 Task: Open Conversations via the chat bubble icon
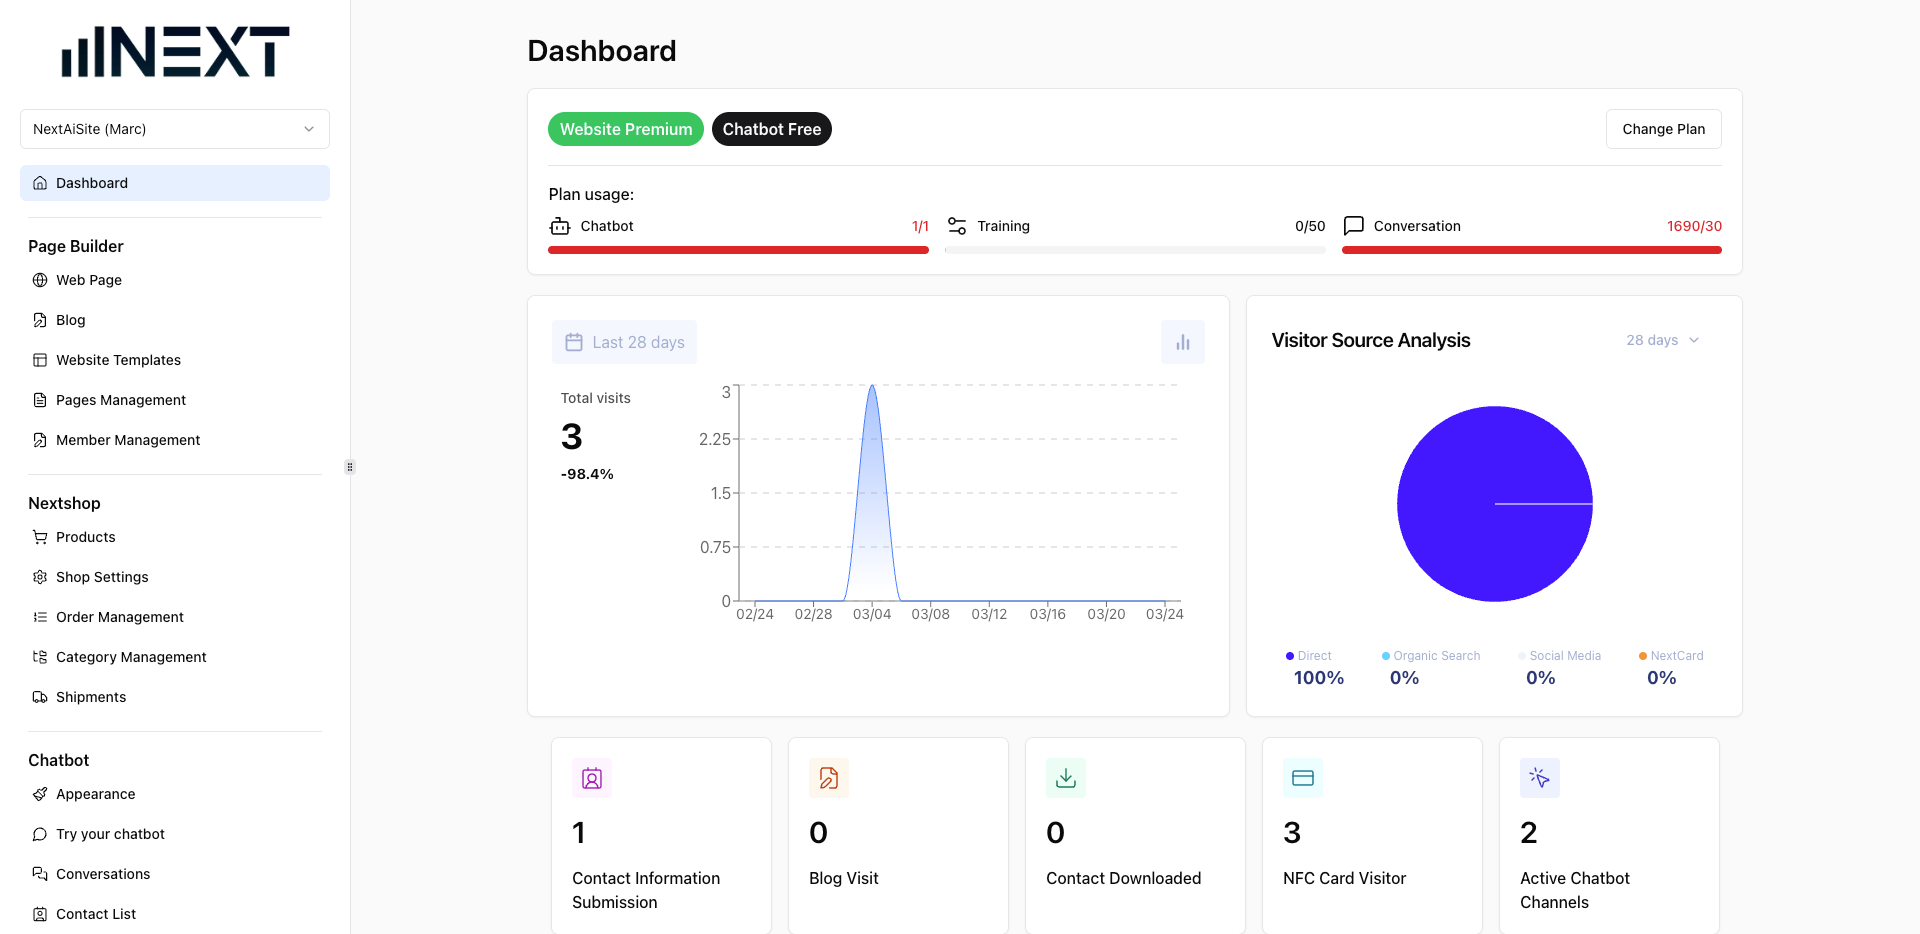click(39, 874)
